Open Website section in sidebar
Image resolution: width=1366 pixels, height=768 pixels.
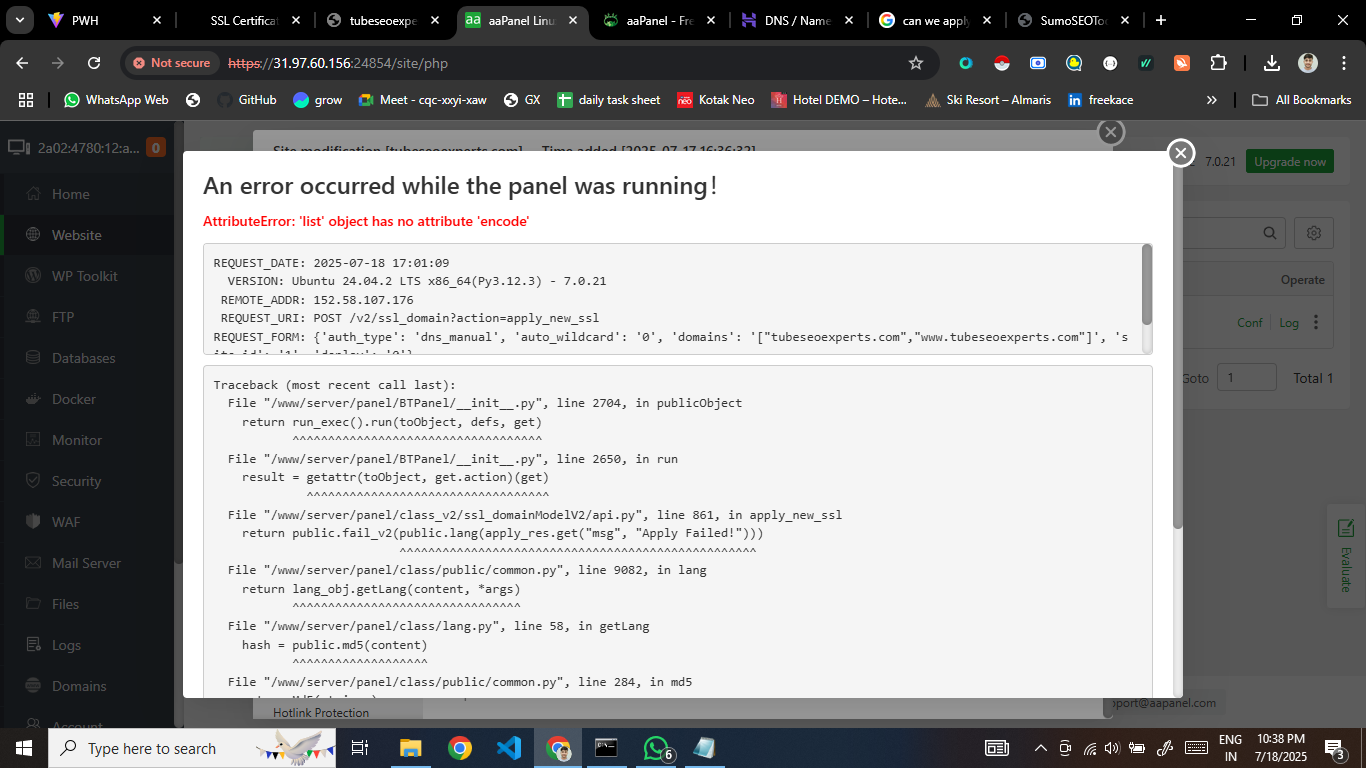76,235
